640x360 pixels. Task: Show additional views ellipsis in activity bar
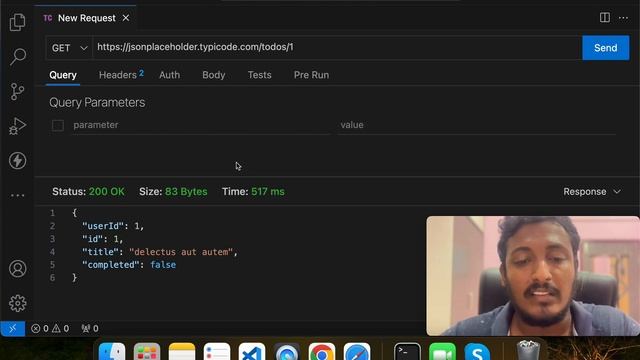pos(17,196)
